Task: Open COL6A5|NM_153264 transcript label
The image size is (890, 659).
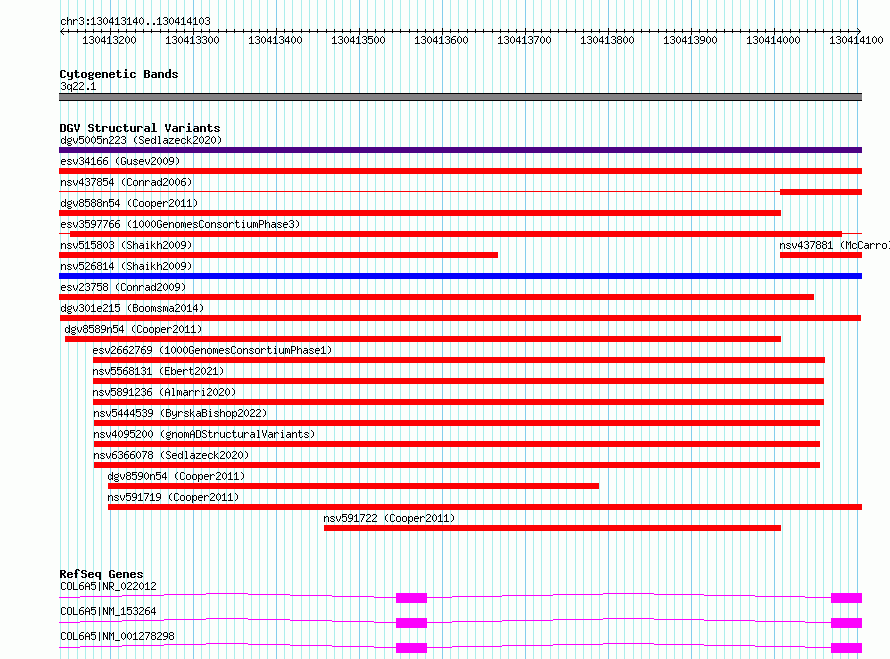Action: point(108,611)
